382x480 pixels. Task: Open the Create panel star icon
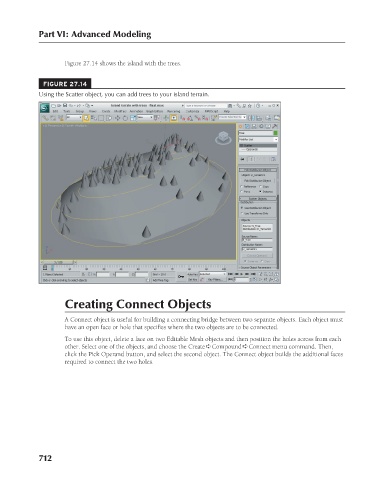coord(241,126)
